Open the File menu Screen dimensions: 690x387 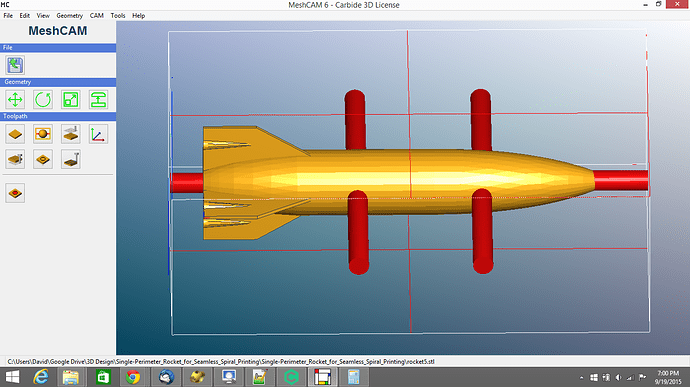tap(8, 15)
